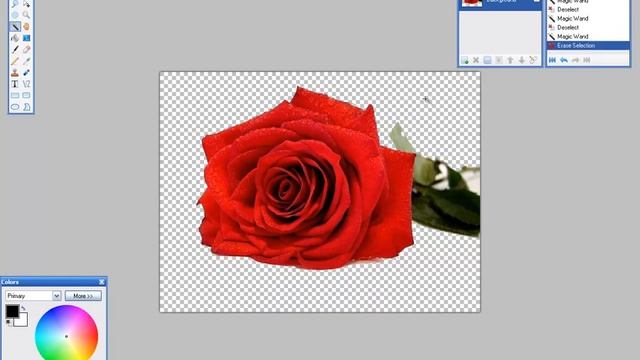This screenshot has width=640, height=360.
Task: Select the Paintbrush tool
Action: pyautogui.click(x=15, y=49)
